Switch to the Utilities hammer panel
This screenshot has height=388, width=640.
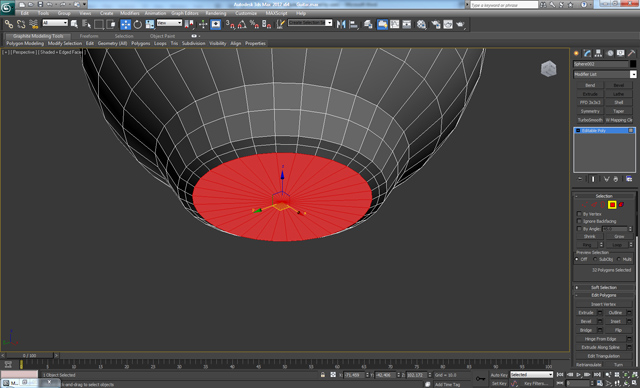[x=631, y=53]
